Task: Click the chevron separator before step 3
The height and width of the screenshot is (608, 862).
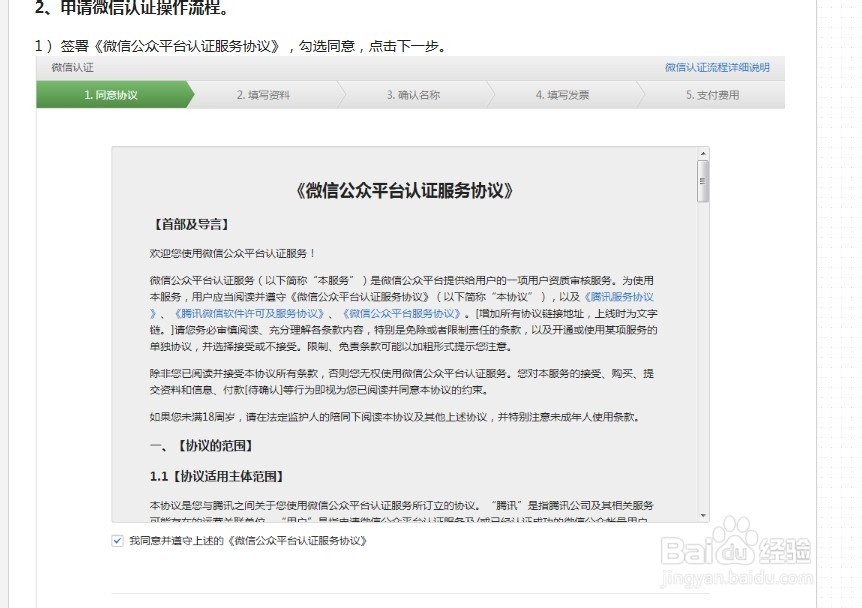Action: (341, 94)
